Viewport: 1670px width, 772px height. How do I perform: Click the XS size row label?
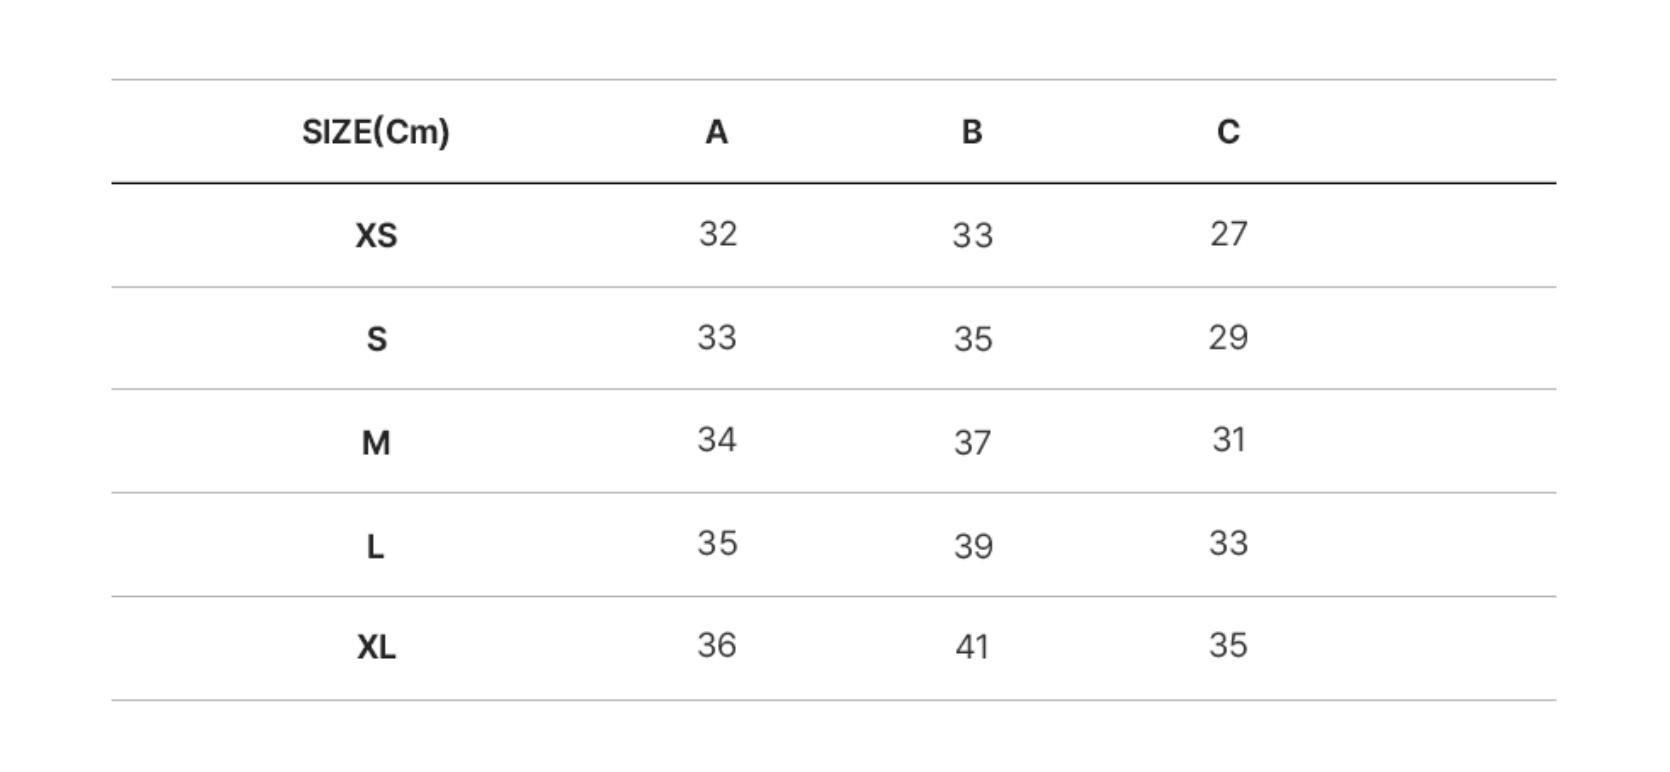click(x=376, y=236)
